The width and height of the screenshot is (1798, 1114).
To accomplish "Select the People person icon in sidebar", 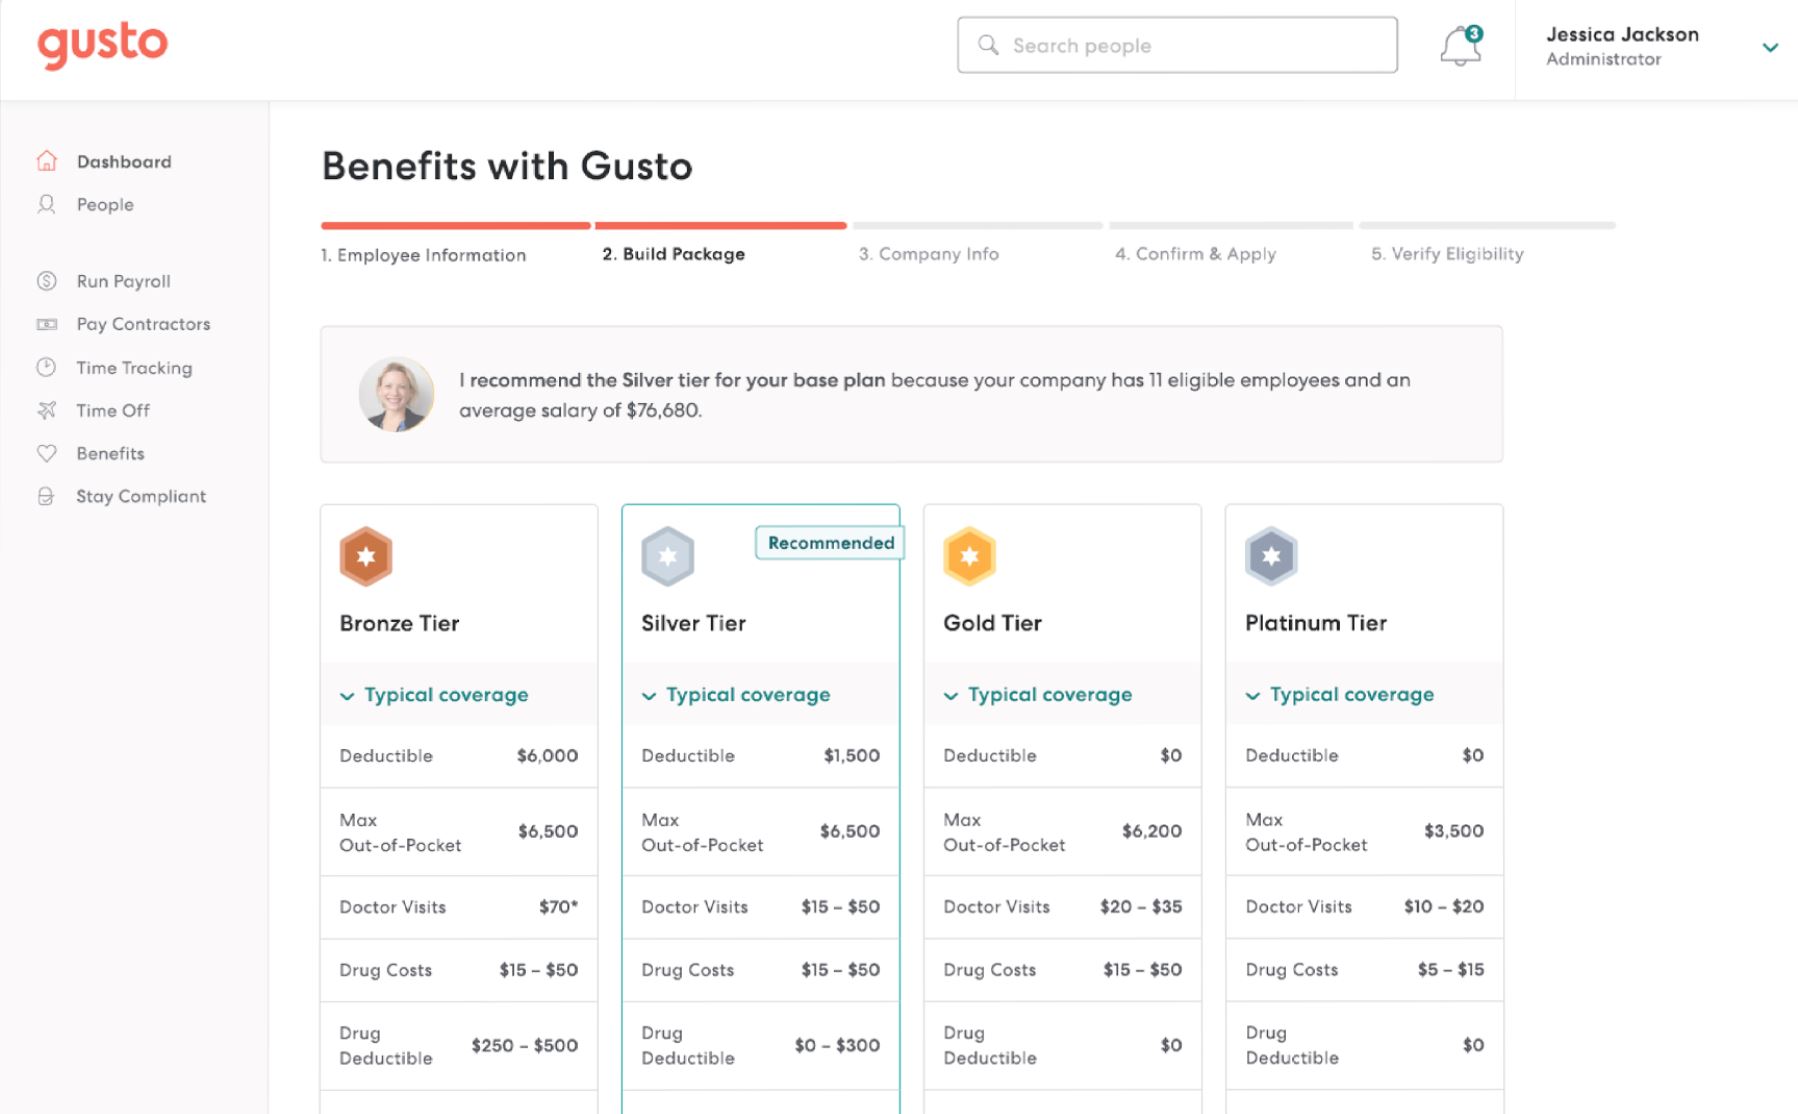I will (x=47, y=204).
